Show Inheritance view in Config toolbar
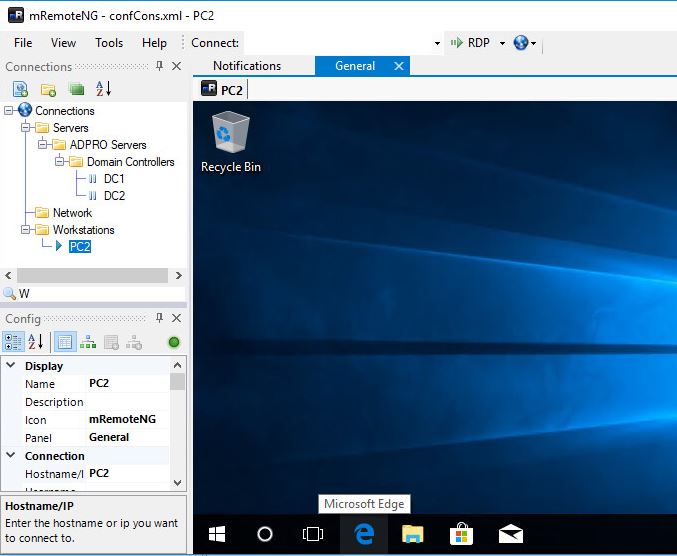Screen dimensions: 677x556 (88, 342)
